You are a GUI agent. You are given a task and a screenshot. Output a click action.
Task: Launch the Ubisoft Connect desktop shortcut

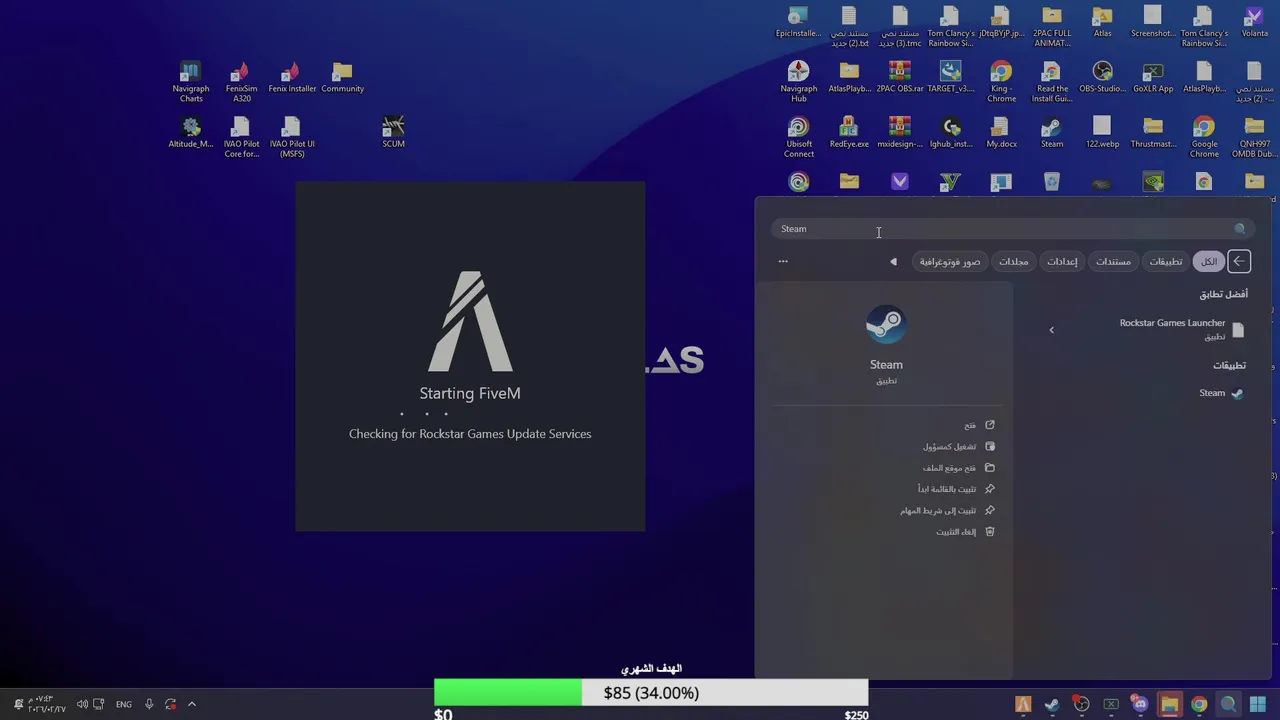tap(798, 137)
